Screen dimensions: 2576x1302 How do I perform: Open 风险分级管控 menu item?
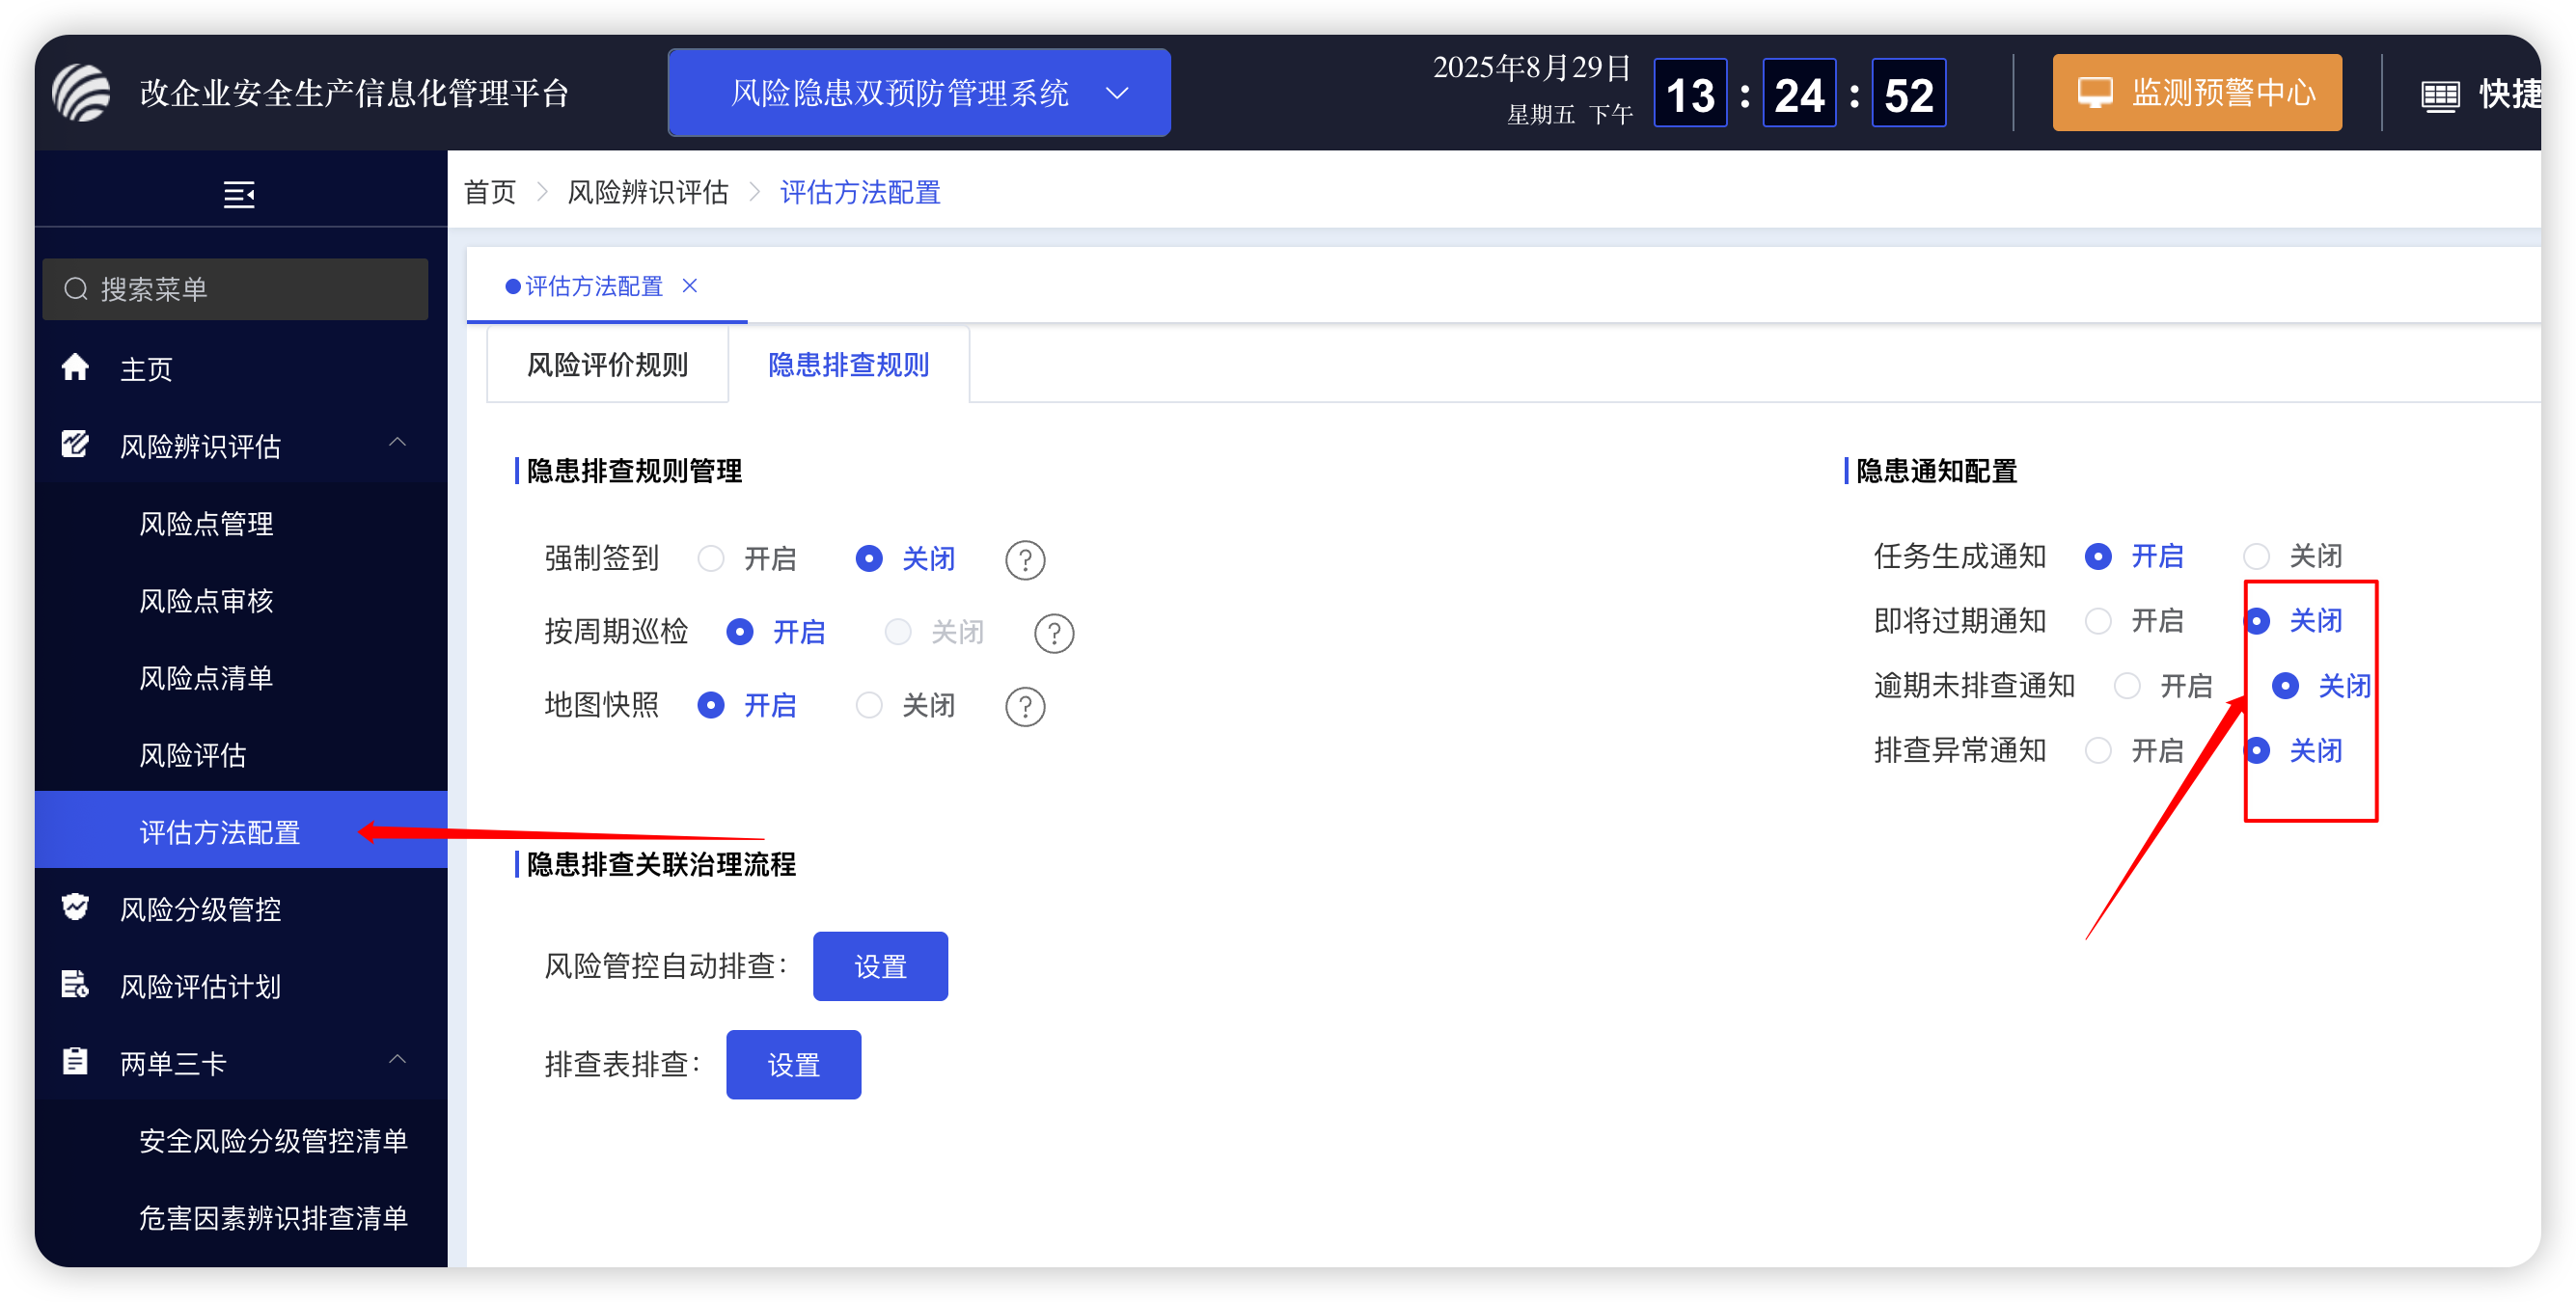tap(241, 908)
